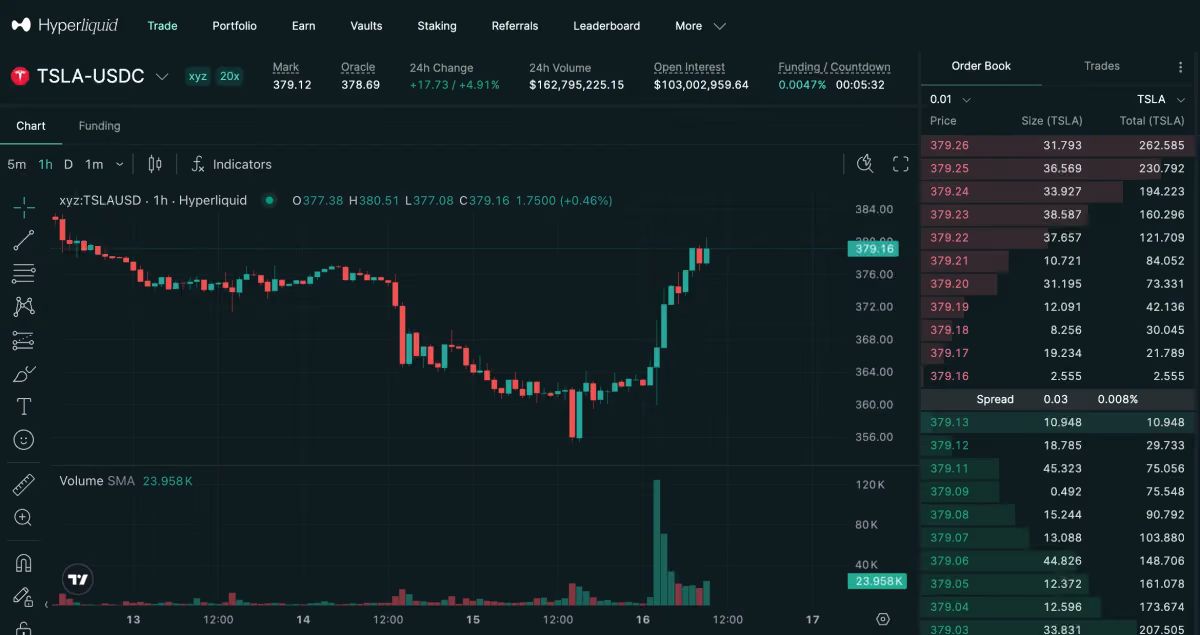Click the $162,795,225.15 24h volume value

[576, 85]
